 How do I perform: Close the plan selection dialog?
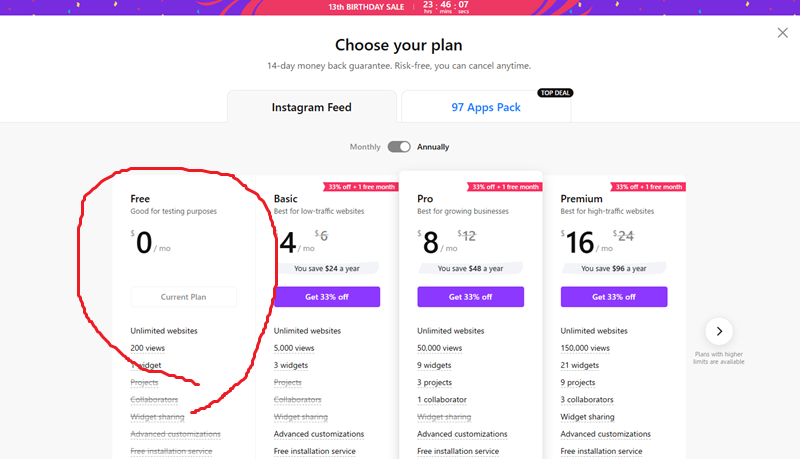point(783,33)
